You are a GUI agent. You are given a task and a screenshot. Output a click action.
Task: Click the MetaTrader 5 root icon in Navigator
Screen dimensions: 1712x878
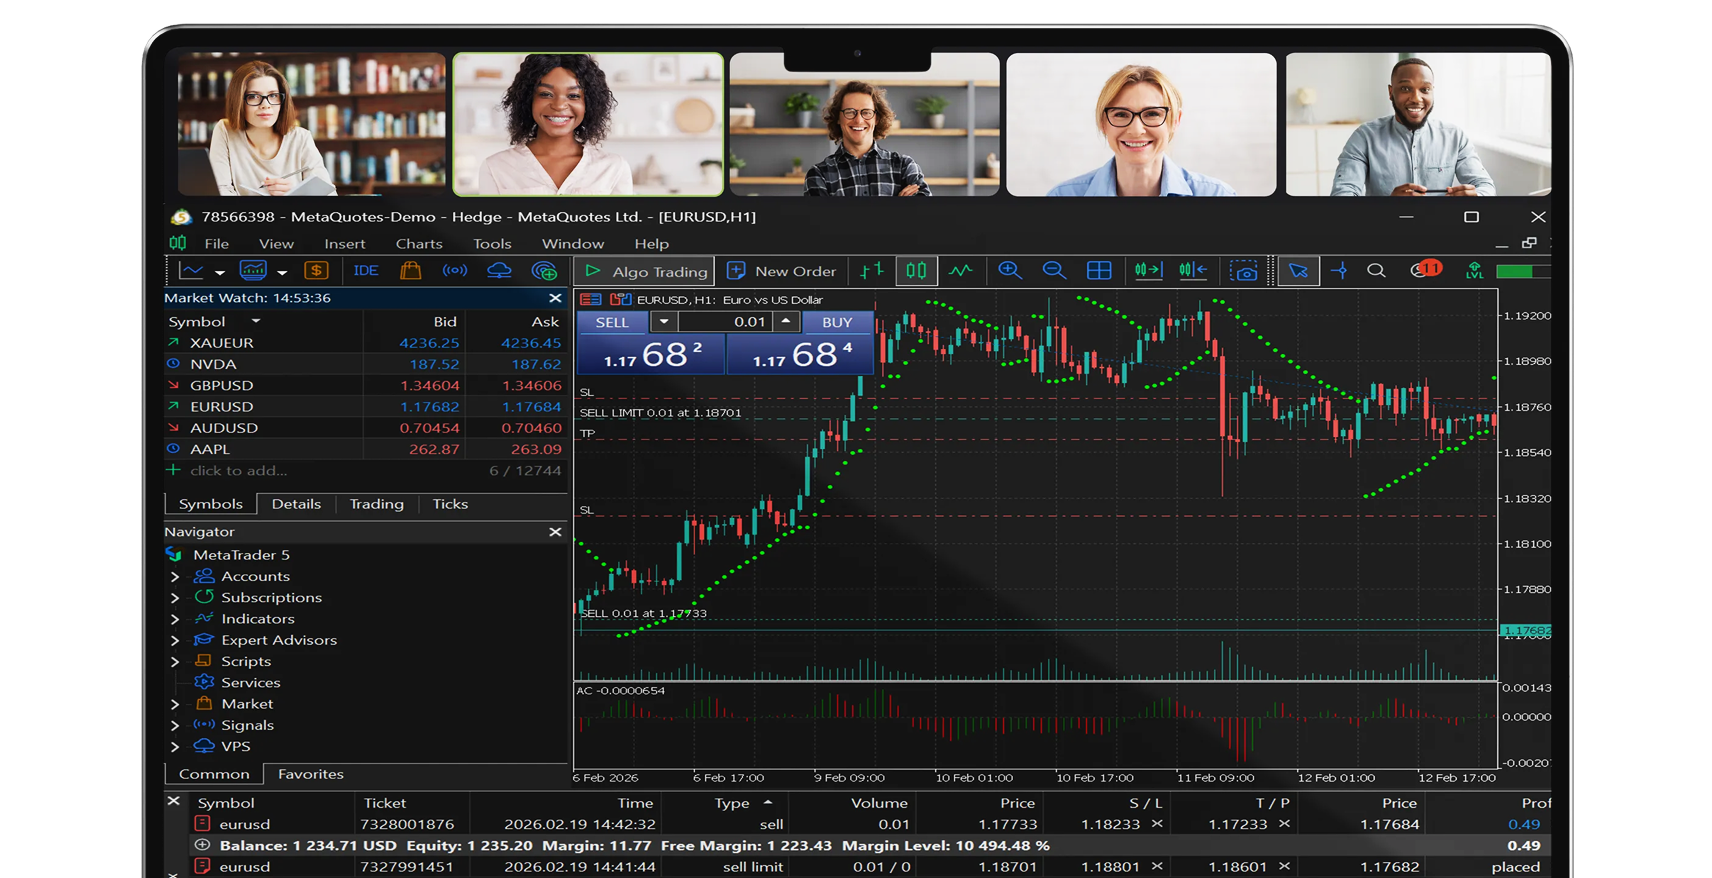(175, 555)
